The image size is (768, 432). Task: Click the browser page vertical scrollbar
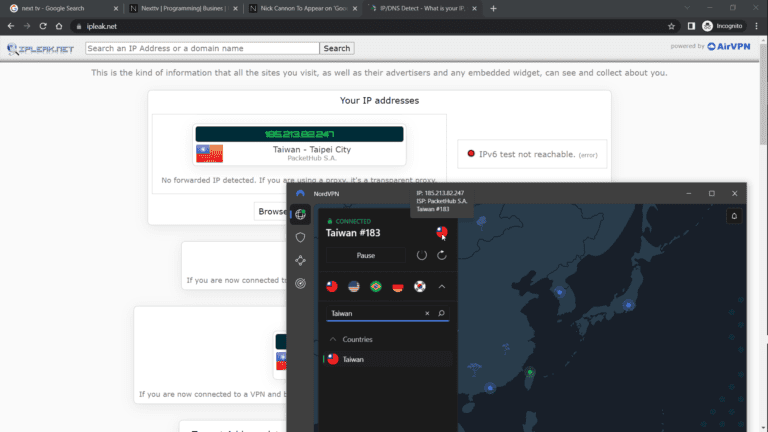click(763, 93)
